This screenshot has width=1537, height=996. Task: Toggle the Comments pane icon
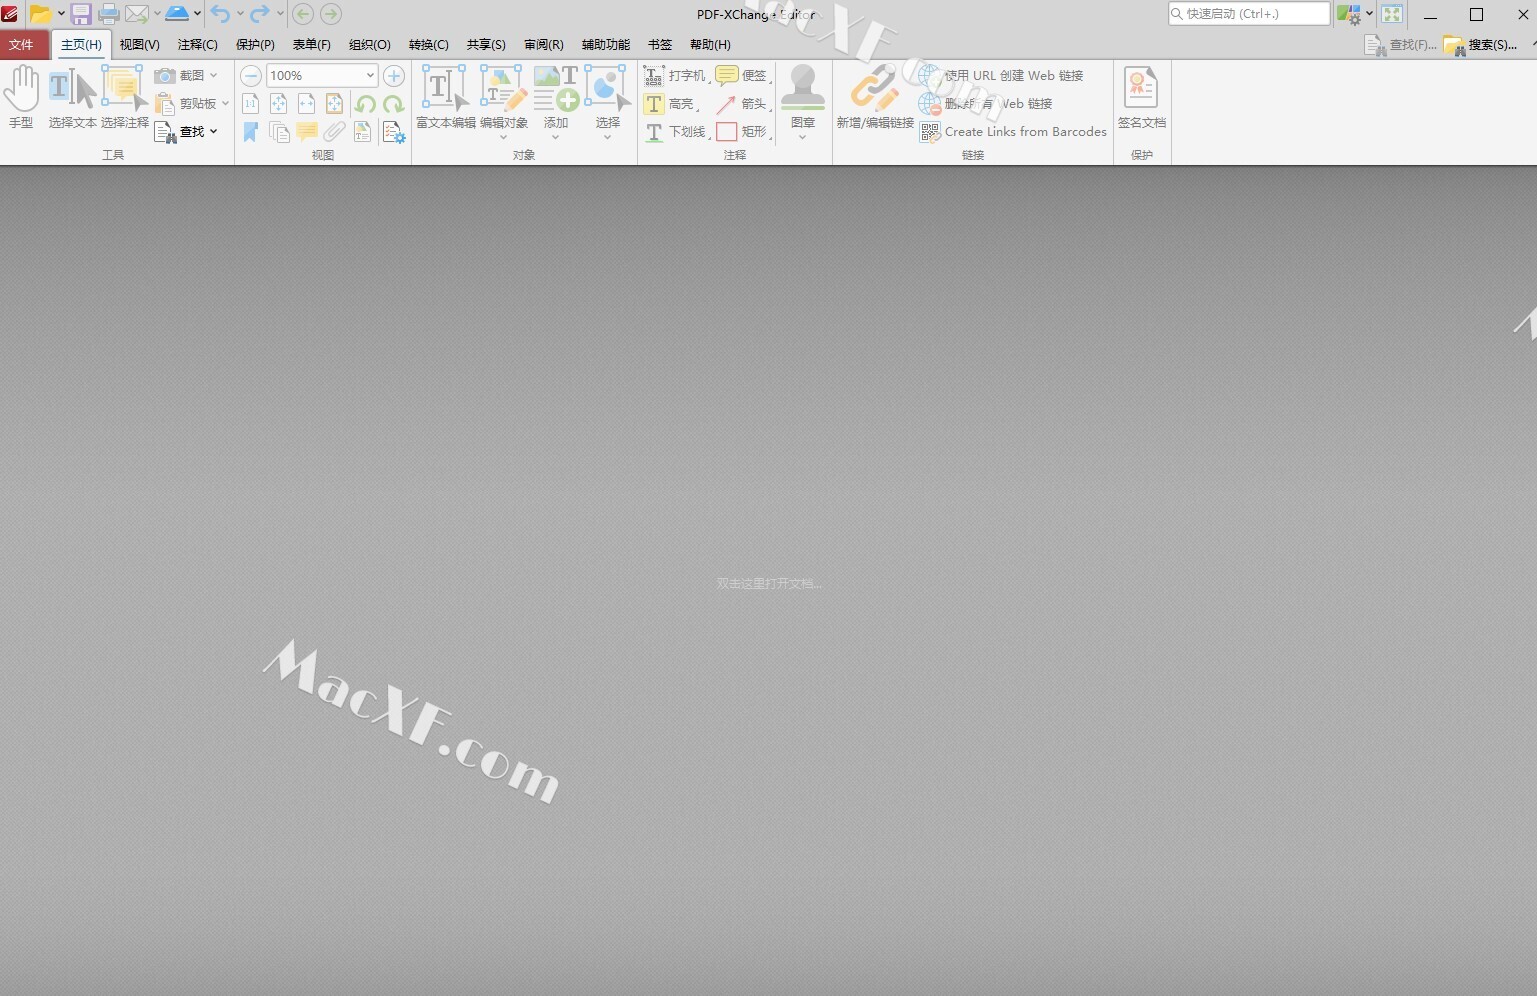click(307, 131)
